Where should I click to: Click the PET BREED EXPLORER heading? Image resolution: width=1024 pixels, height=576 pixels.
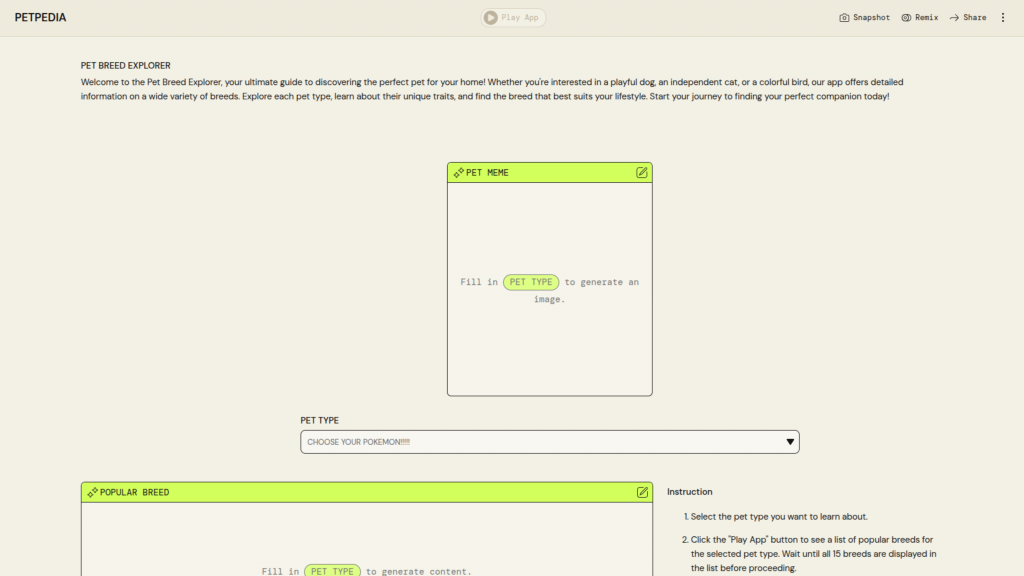[126, 66]
